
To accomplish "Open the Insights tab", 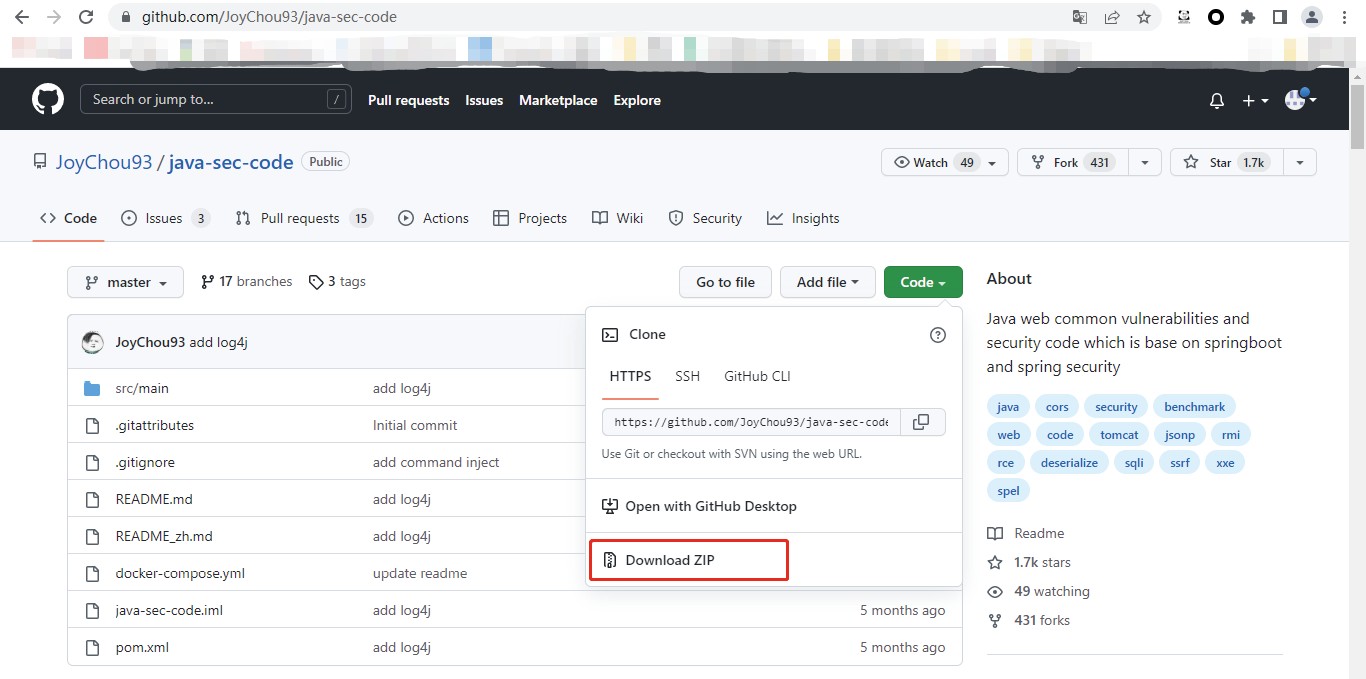I will [x=803, y=218].
